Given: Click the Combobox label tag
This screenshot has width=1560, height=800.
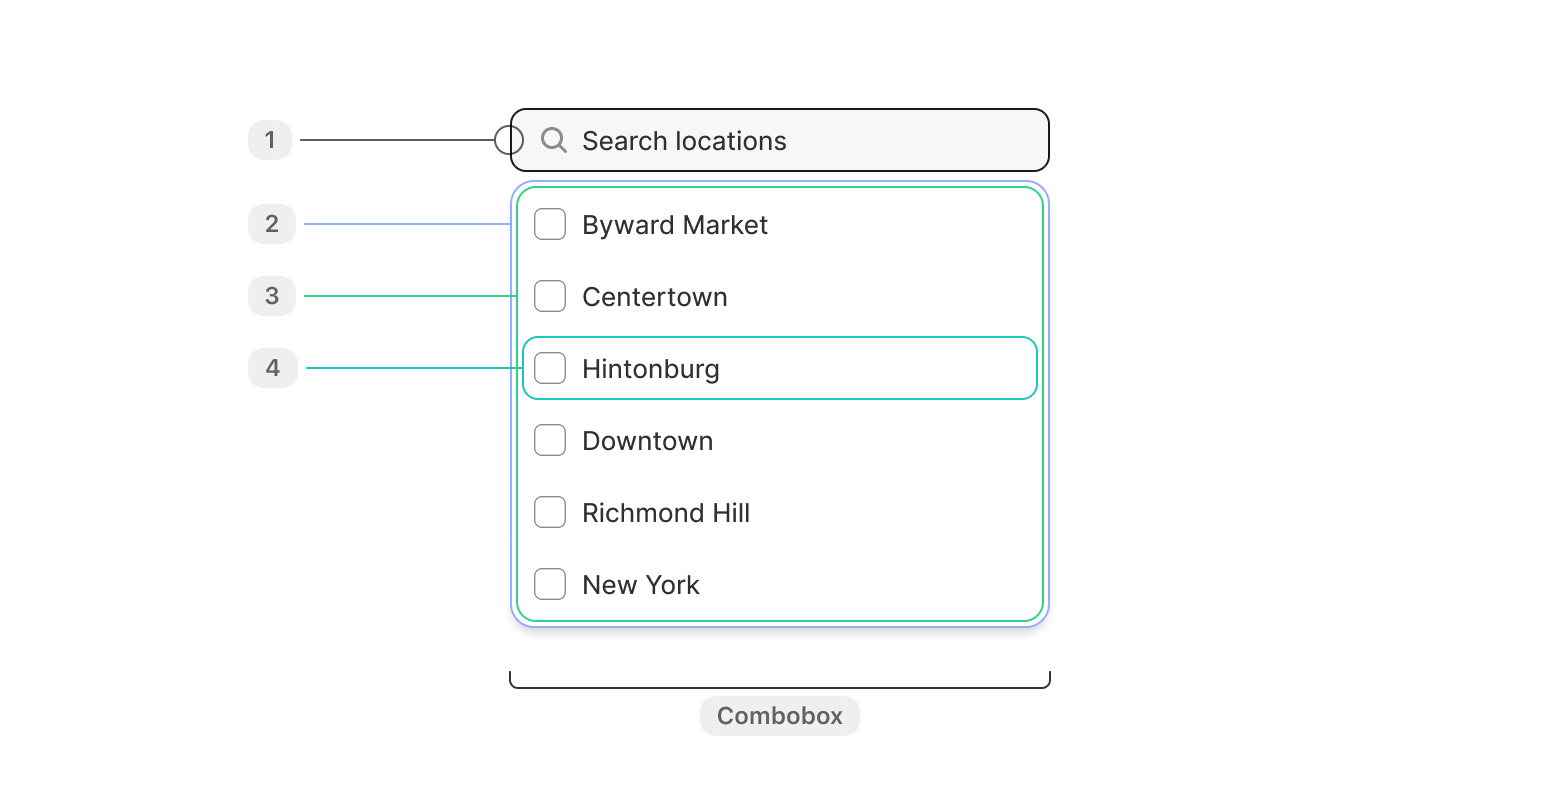Looking at the screenshot, I should pyautogui.click(x=780, y=716).
